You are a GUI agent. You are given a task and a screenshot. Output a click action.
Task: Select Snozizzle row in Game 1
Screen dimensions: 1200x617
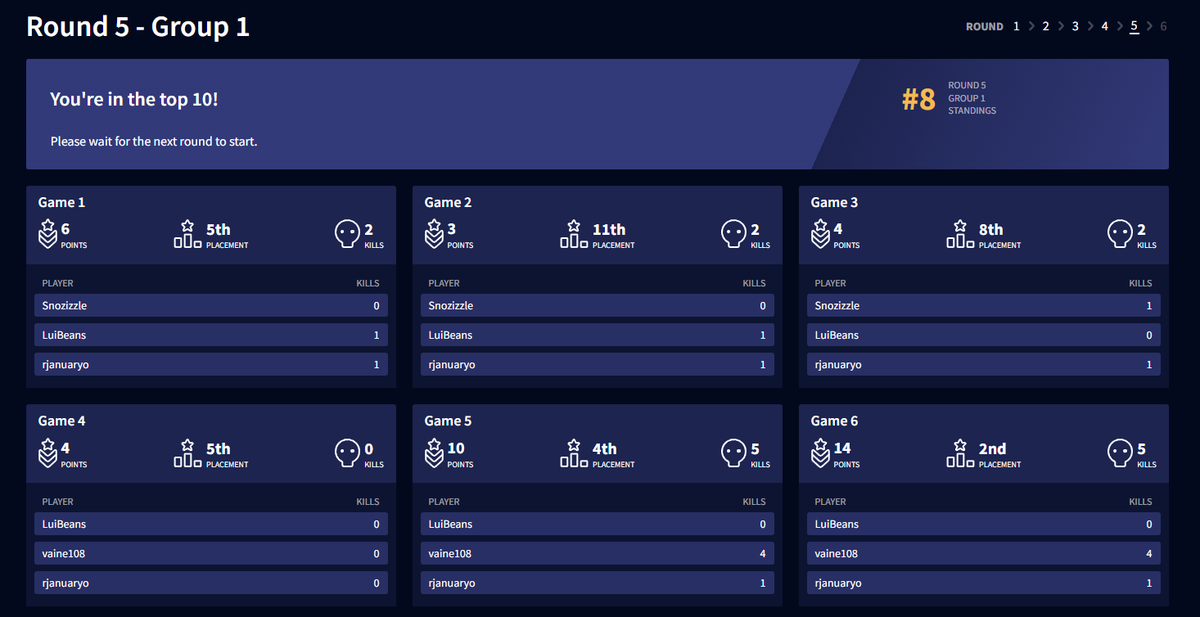[211, 306]
